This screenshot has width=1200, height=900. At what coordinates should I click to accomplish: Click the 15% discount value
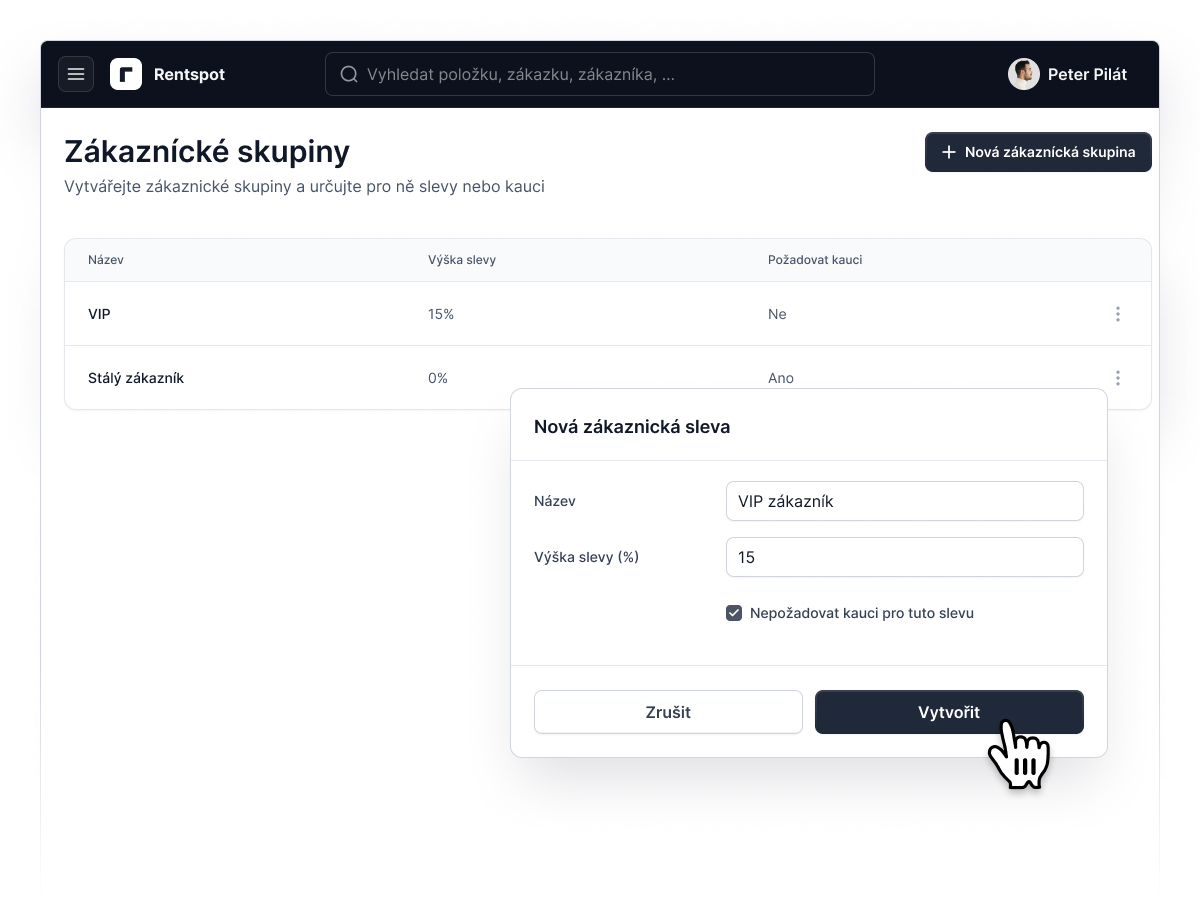tap(441, 314)
